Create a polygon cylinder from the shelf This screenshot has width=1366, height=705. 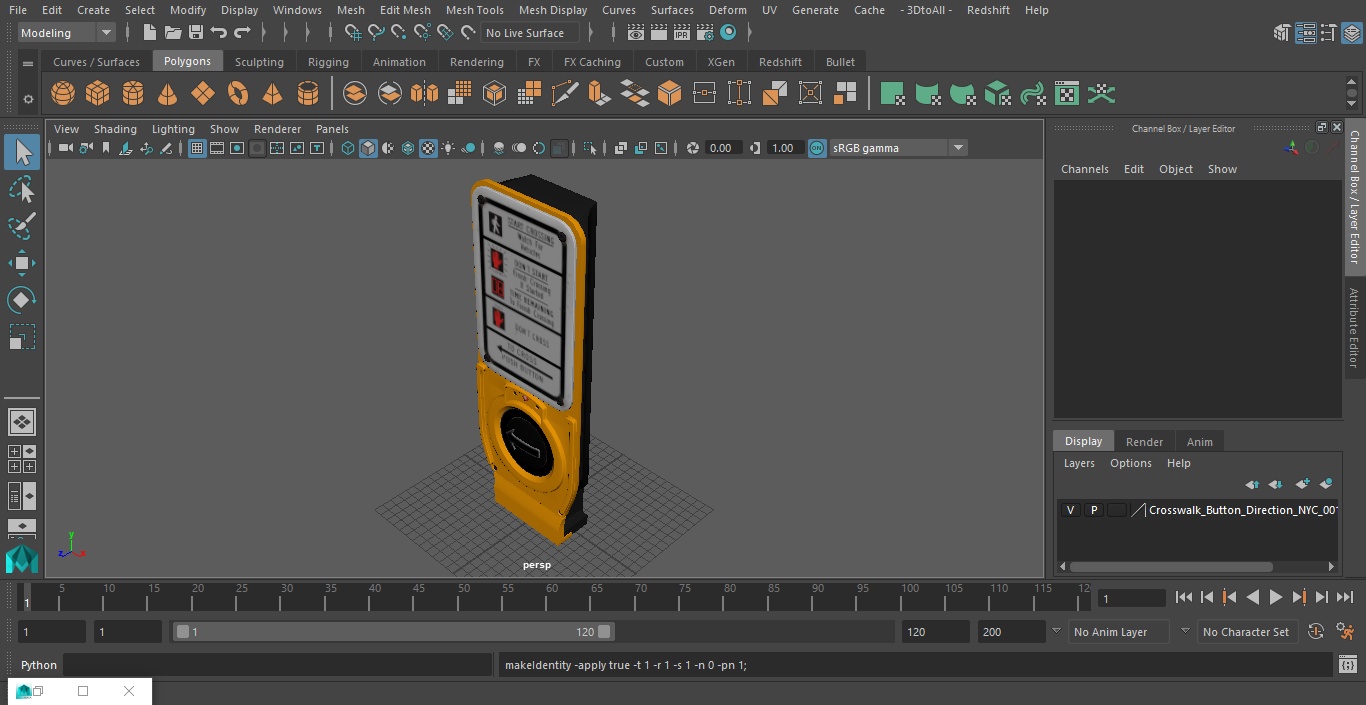(133, 94)
